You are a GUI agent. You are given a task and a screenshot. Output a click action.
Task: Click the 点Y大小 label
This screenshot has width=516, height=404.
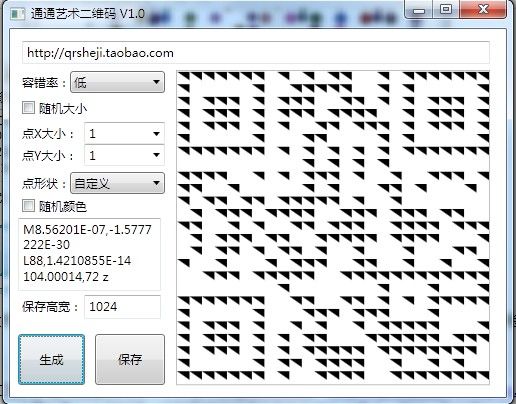[x=48, y=155]
